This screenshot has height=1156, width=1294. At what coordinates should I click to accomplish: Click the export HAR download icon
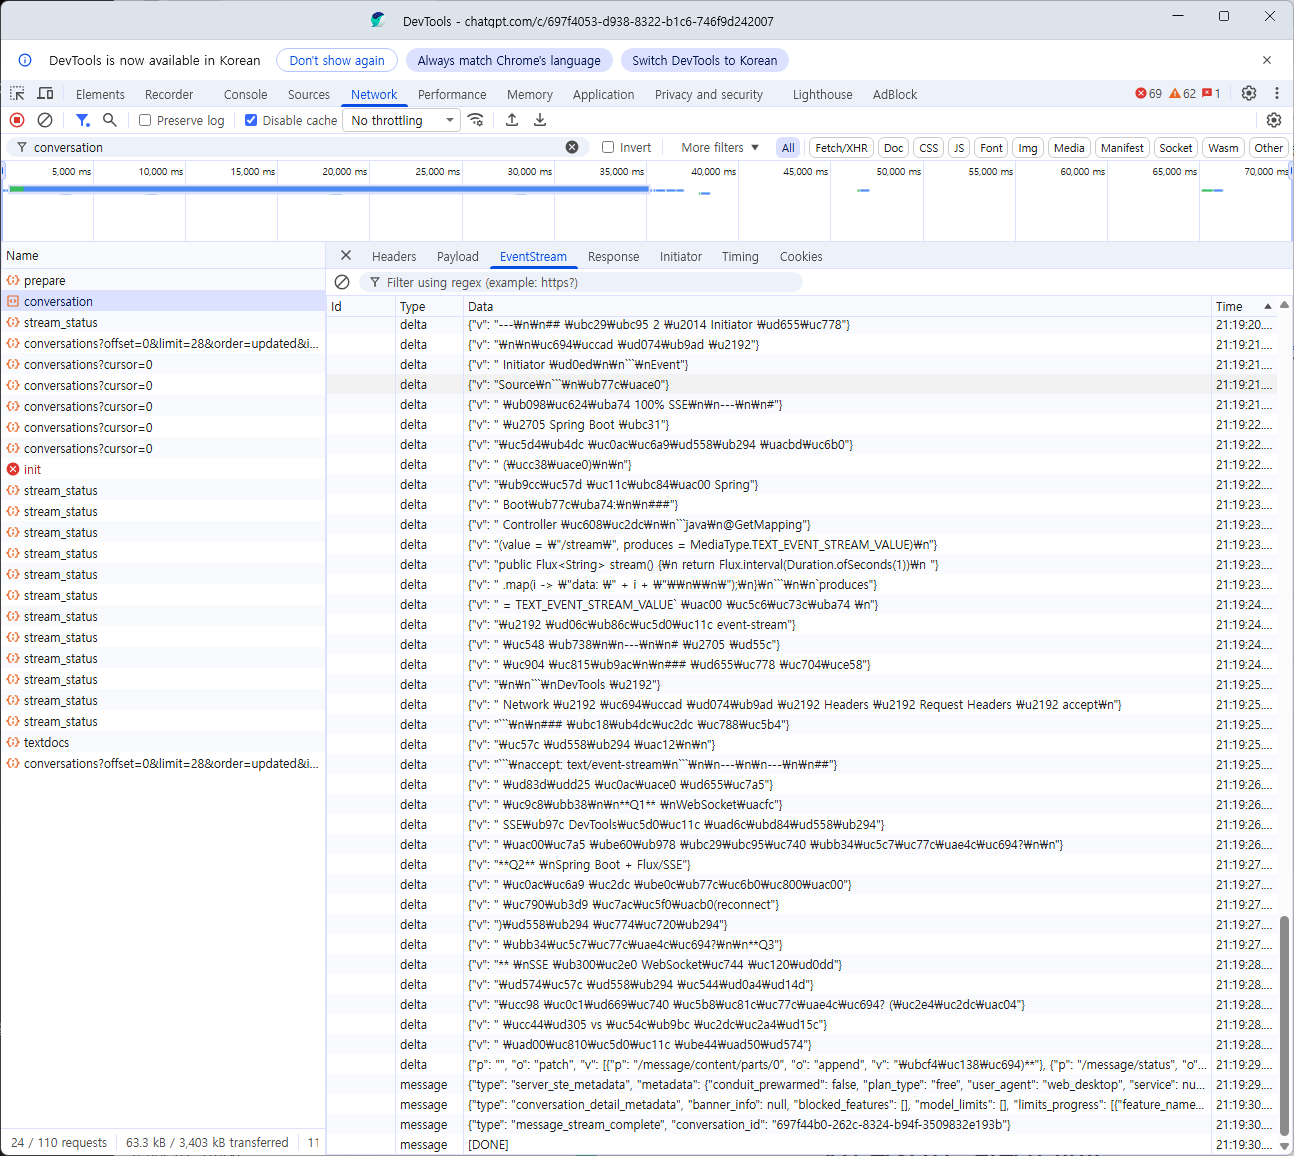pos(540,120)
